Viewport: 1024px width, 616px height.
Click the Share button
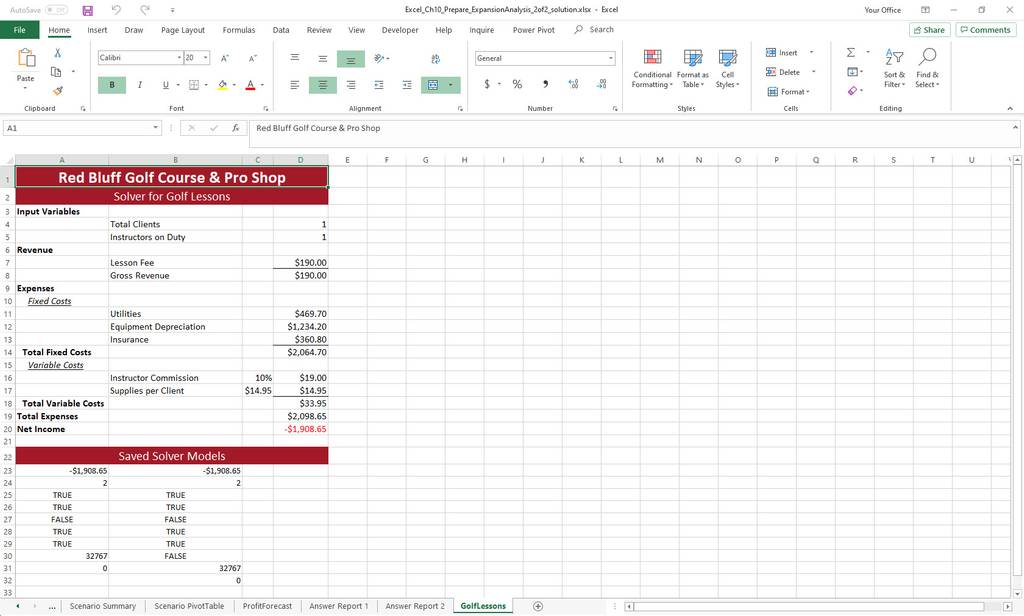pyautogui.click(x=929, y=30)
